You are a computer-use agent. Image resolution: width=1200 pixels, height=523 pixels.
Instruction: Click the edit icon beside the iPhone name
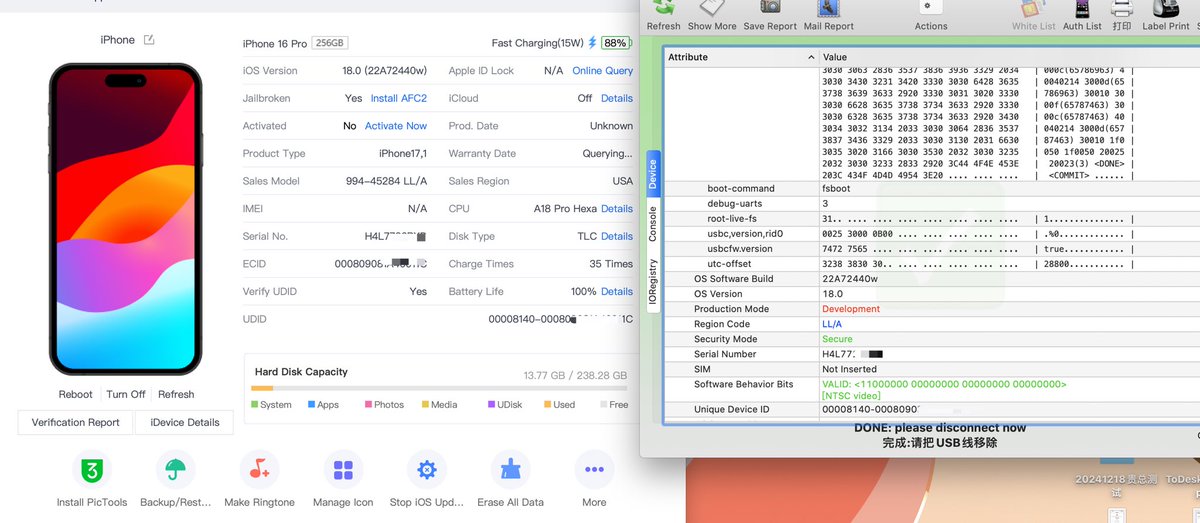pyautogui.click(x=149, y=40)
